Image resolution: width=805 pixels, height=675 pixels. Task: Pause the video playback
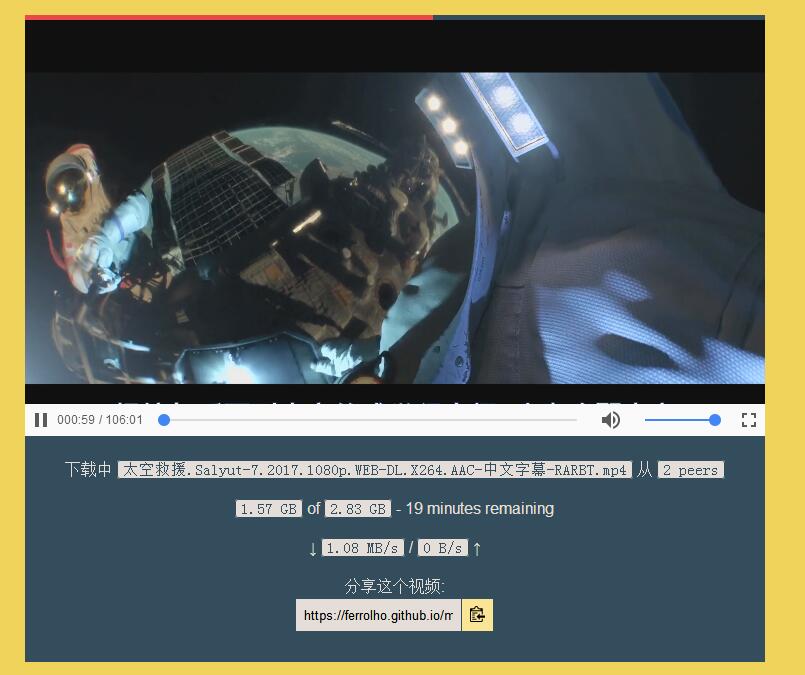point(41,420)
